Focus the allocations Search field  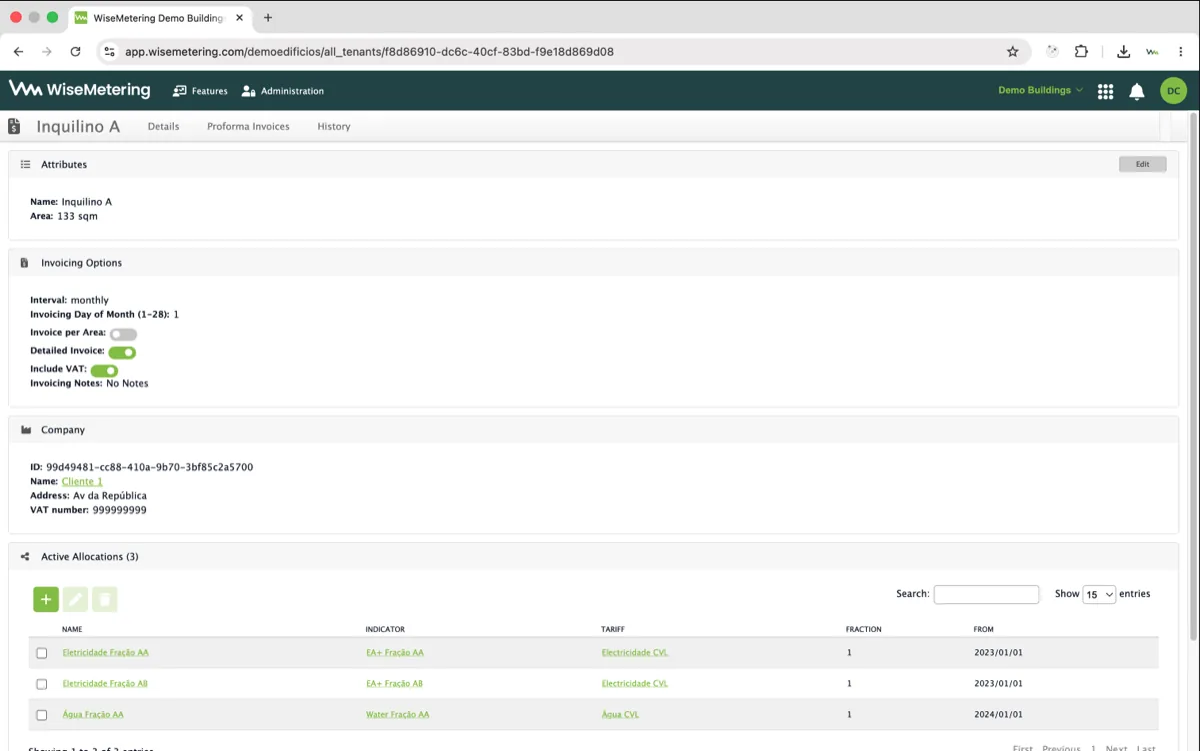(986, 594)
